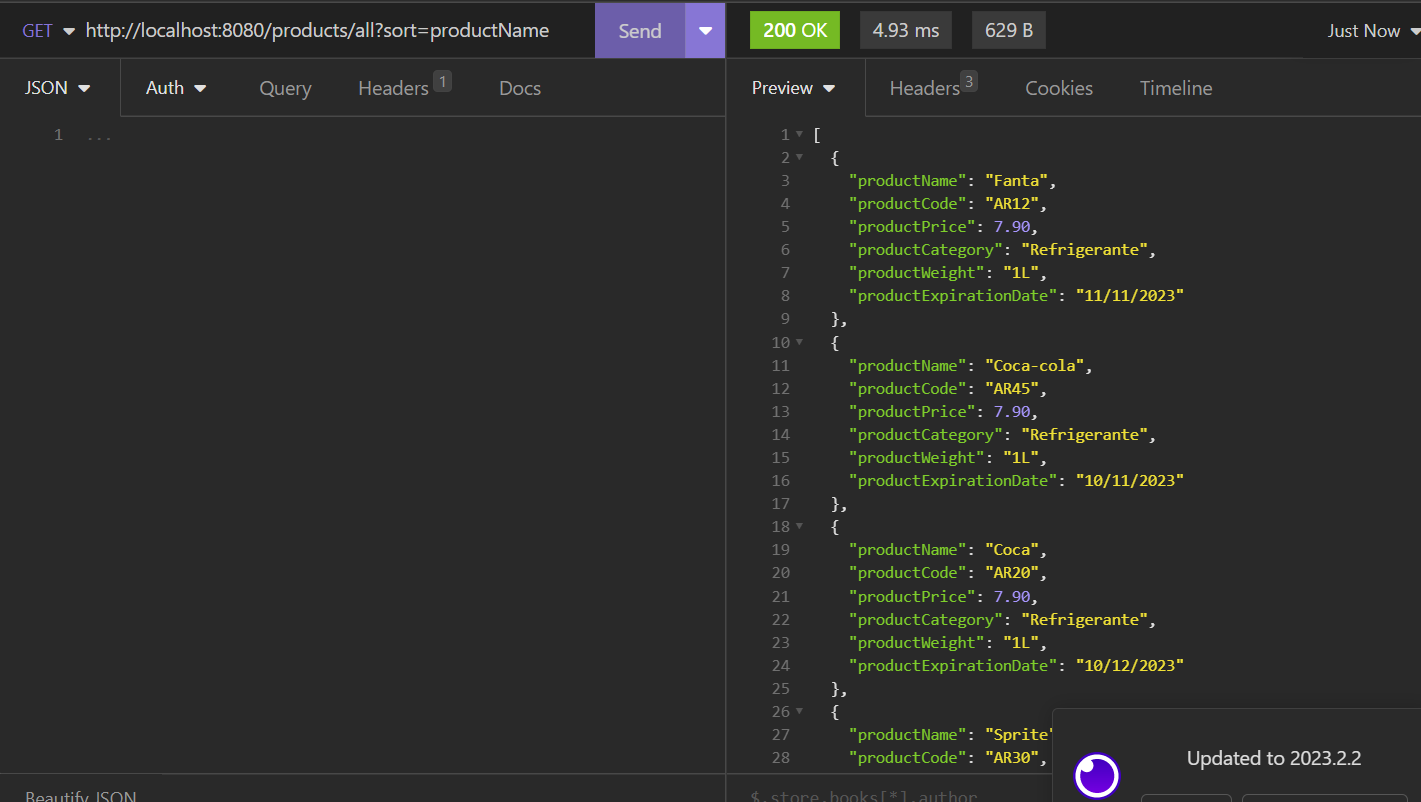The height and width of the screenshot is (802, 1421).
Task: Click "Refrigerante" on line 22
Action: point(1084,620)
